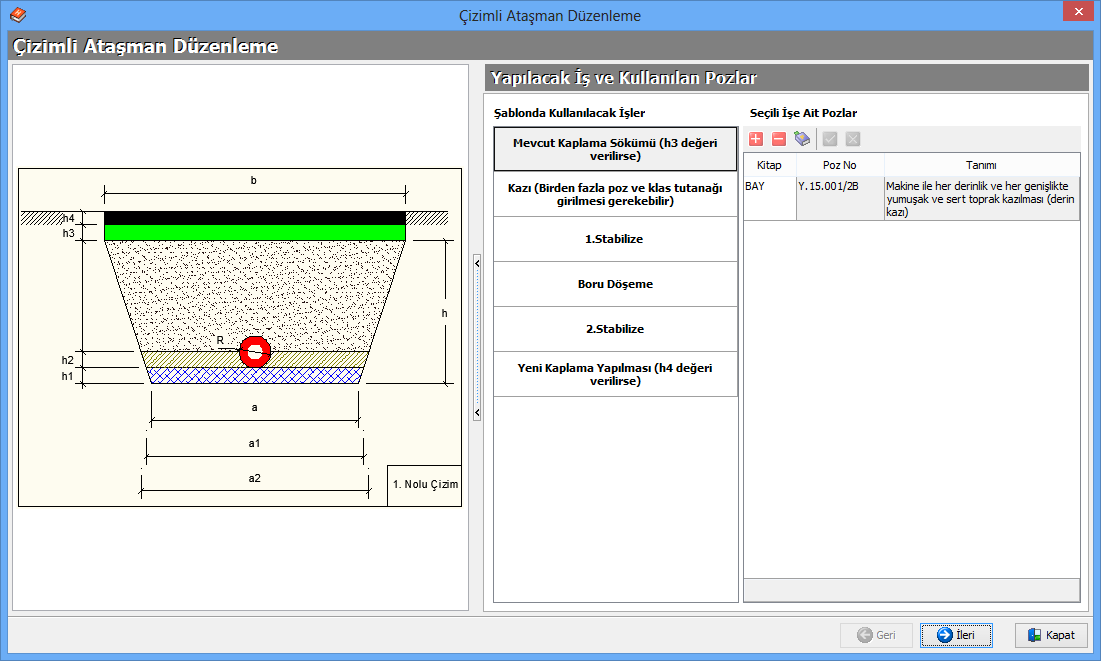
Task: Select the Kazı work item
Action: click(x=615, y=194)
